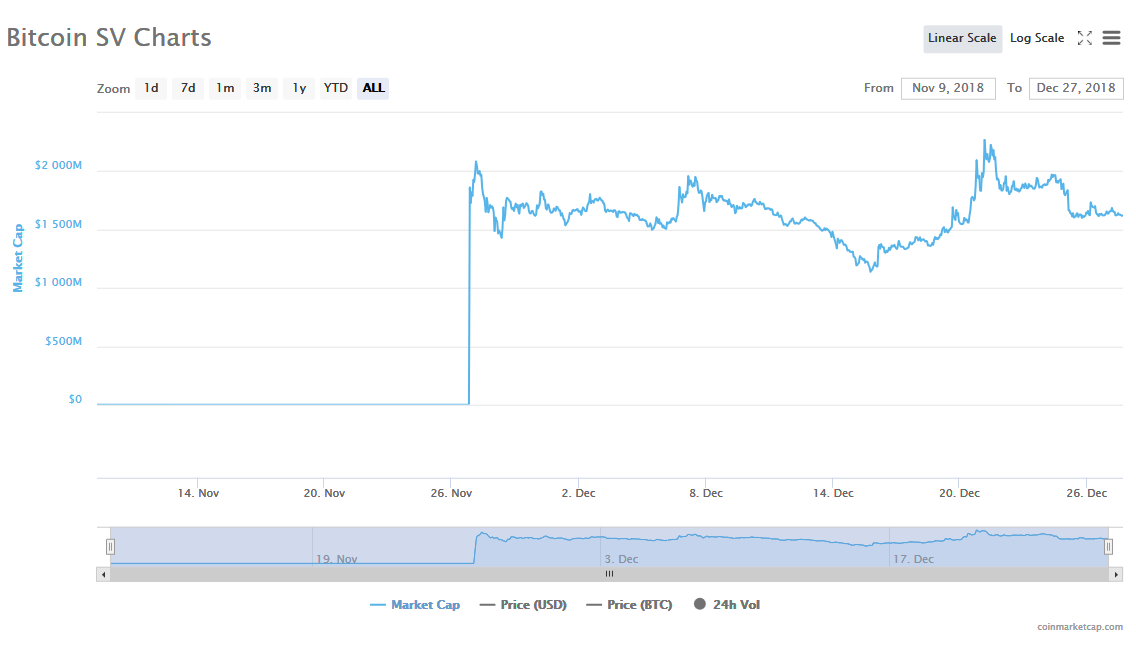Click the 20. Nov date label
The image size is (1136, 645).
(325, 493)
